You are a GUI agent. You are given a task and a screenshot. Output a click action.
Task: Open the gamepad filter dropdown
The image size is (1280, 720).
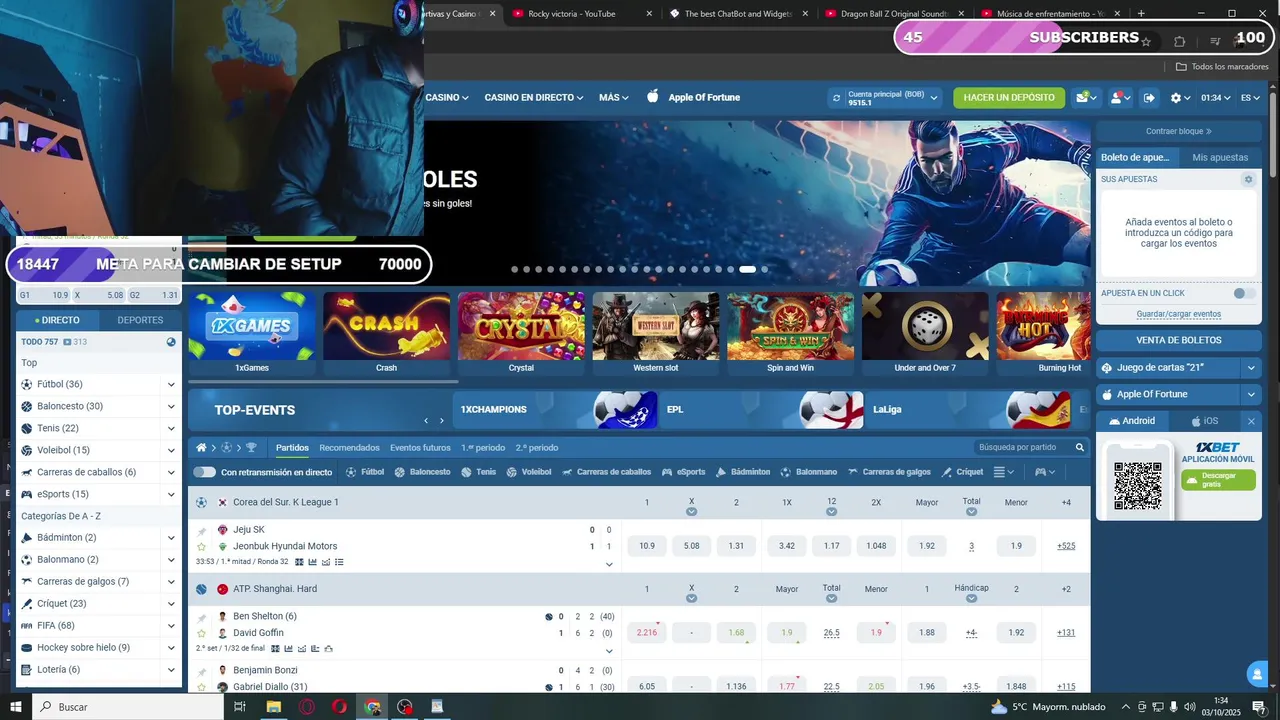point(1045,472)
